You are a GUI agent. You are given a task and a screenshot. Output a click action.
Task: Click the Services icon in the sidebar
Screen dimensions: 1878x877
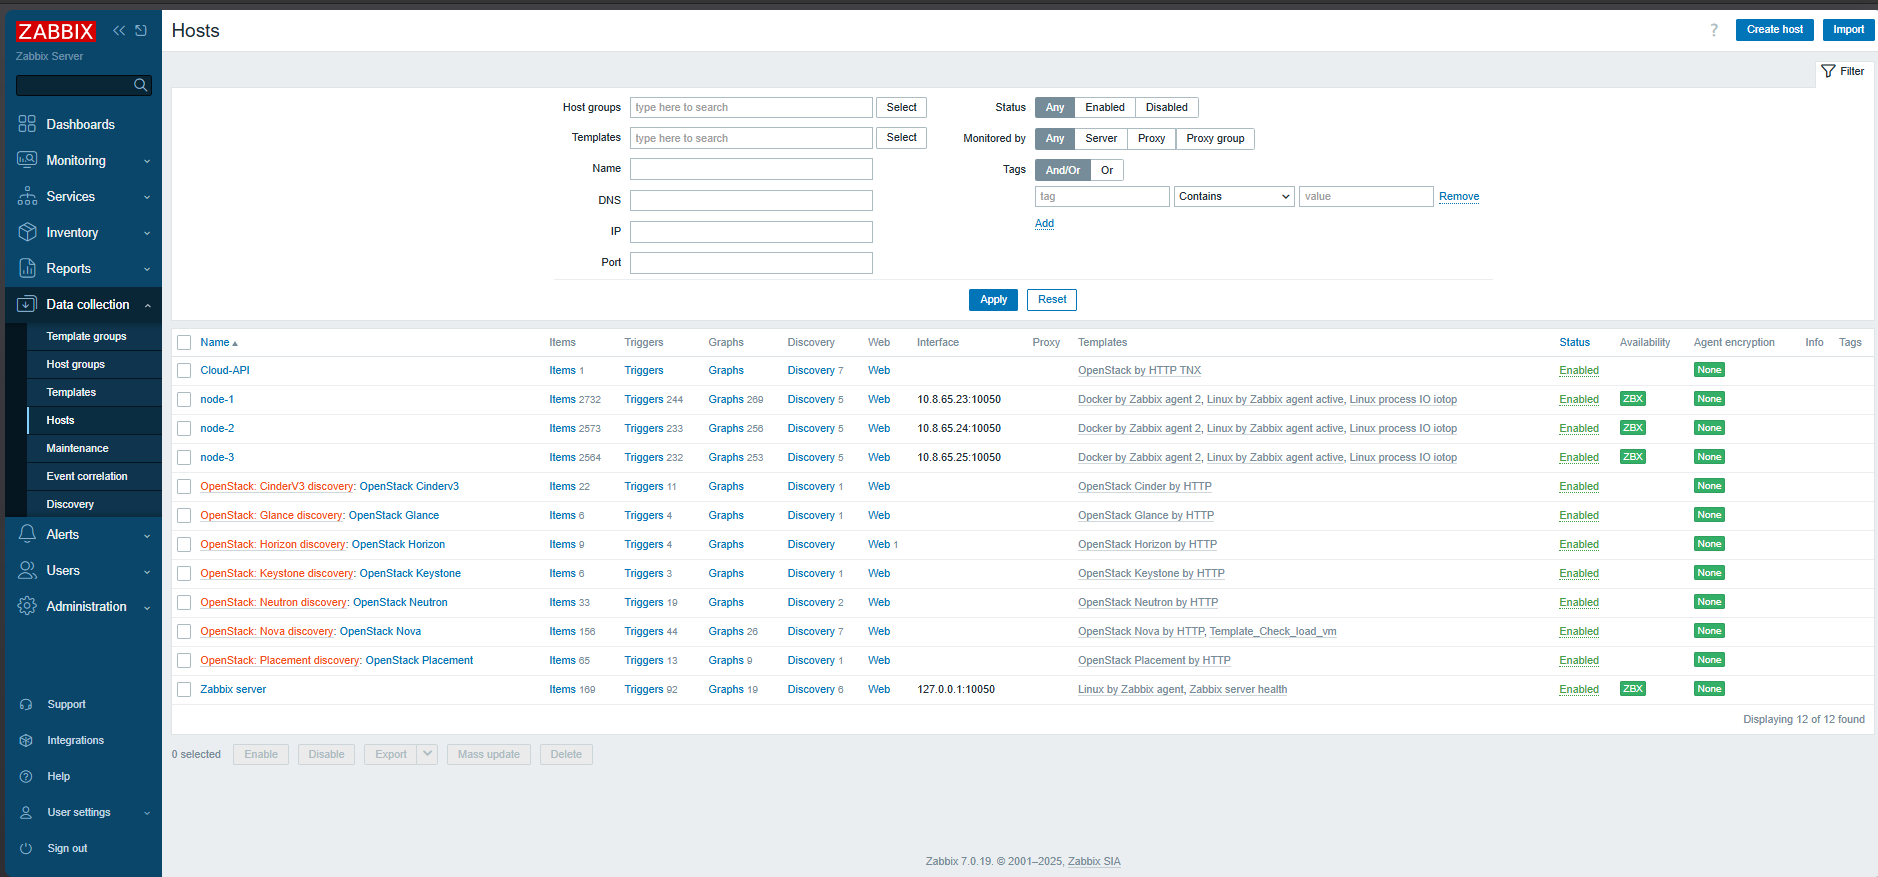[27, 196]
